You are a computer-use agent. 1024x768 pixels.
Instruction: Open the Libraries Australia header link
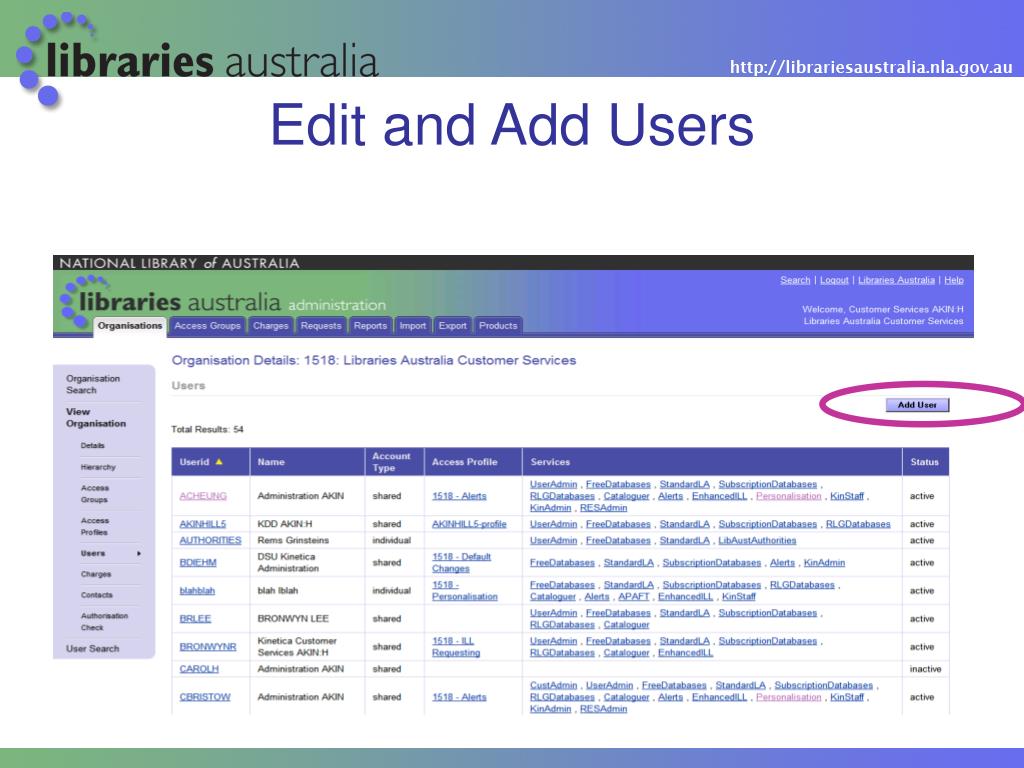coord(896,280)
